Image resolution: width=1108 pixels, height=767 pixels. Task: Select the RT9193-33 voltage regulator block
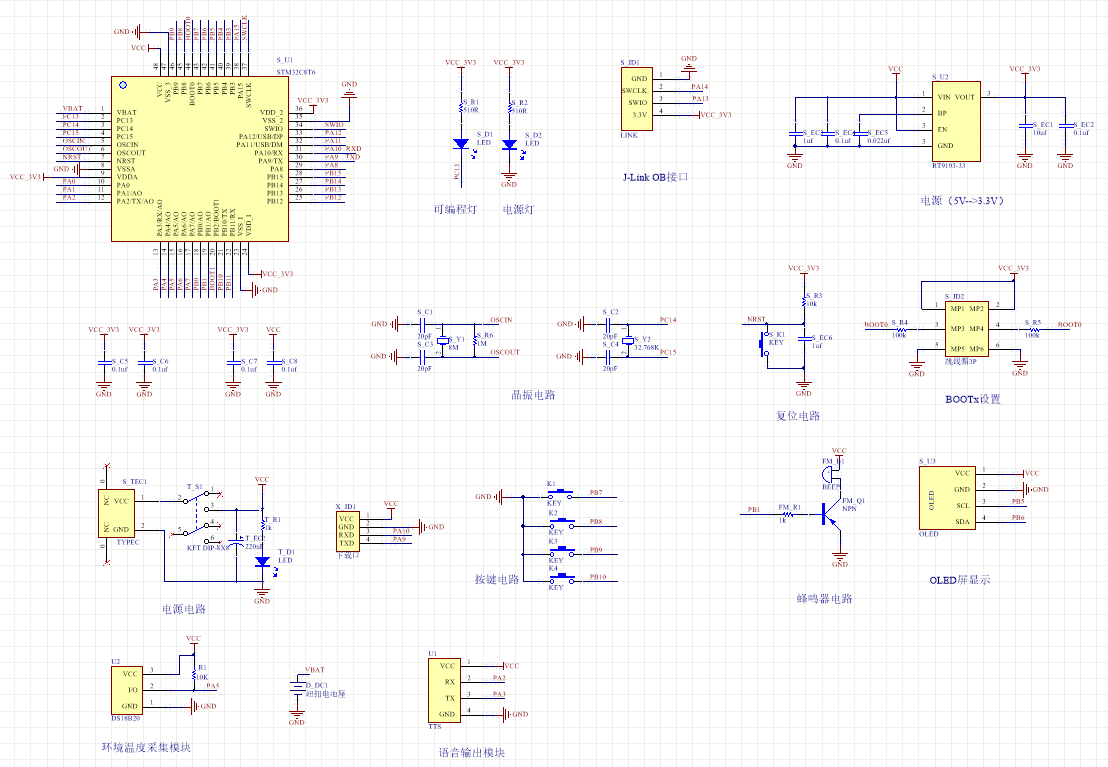tap(955, 121)
